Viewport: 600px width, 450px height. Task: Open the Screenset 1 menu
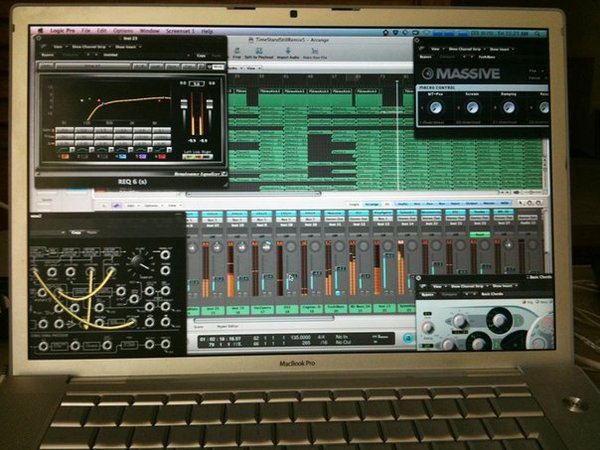point(180,31)
